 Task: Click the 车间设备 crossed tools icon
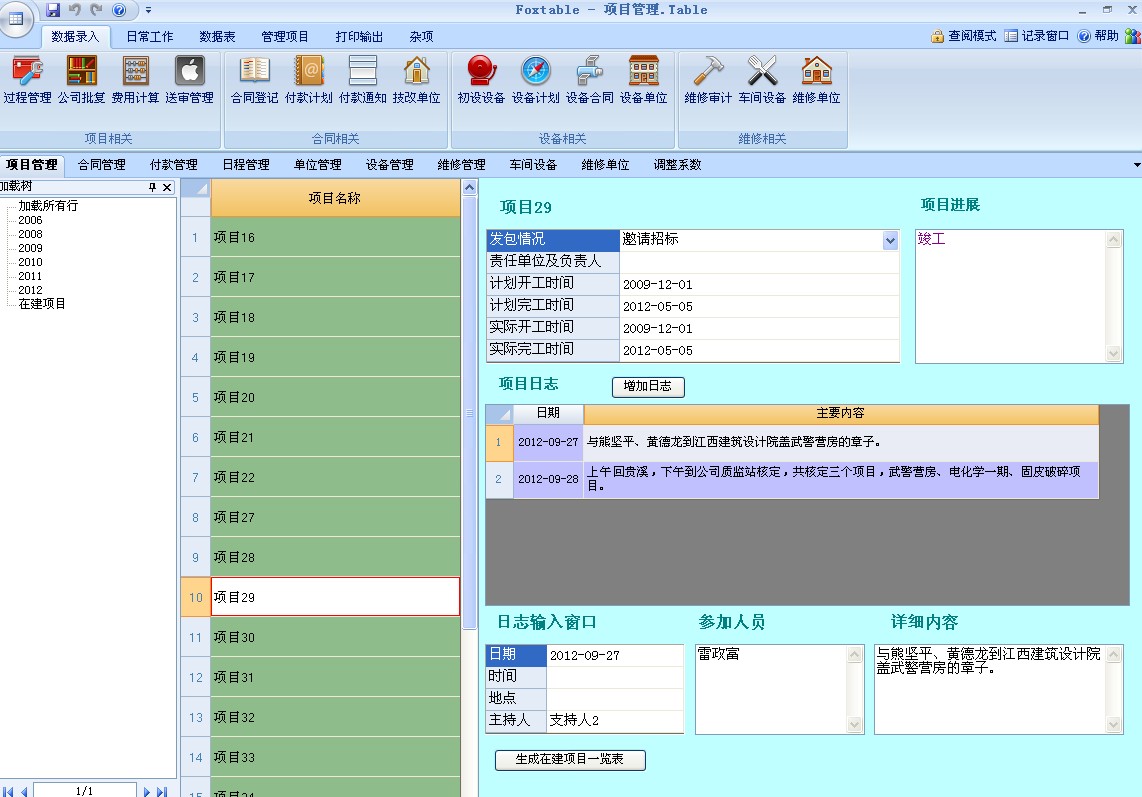[x=762, y=80]
